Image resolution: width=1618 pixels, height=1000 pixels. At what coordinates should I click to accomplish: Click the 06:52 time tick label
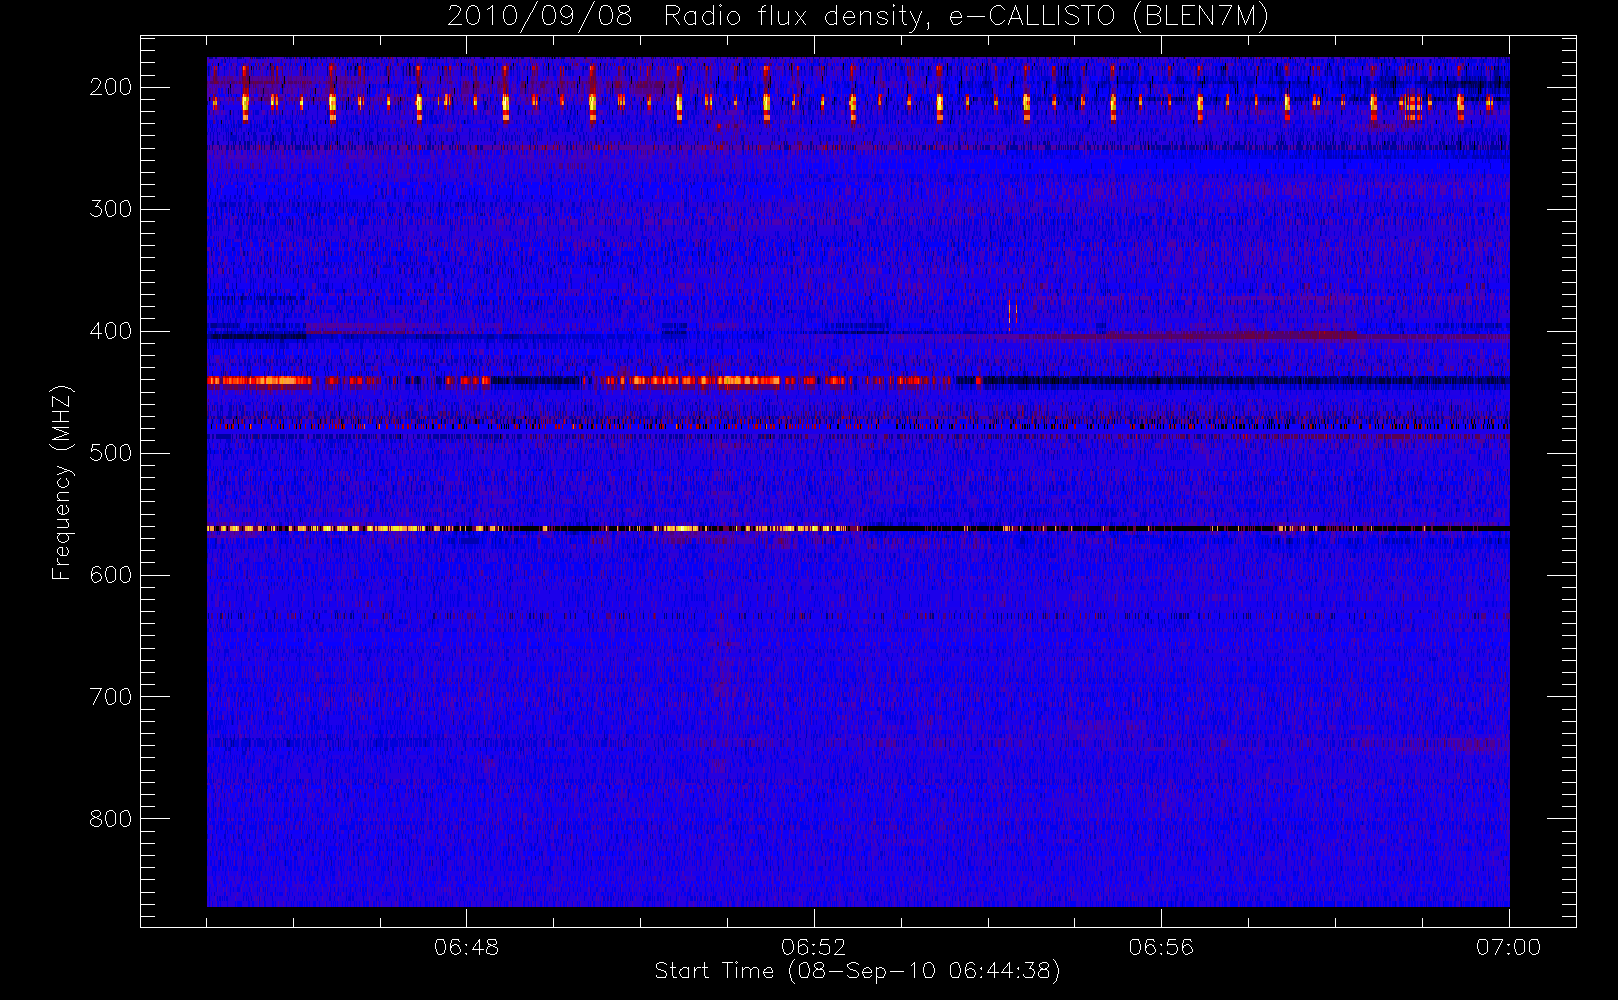(x=813, y=947)
